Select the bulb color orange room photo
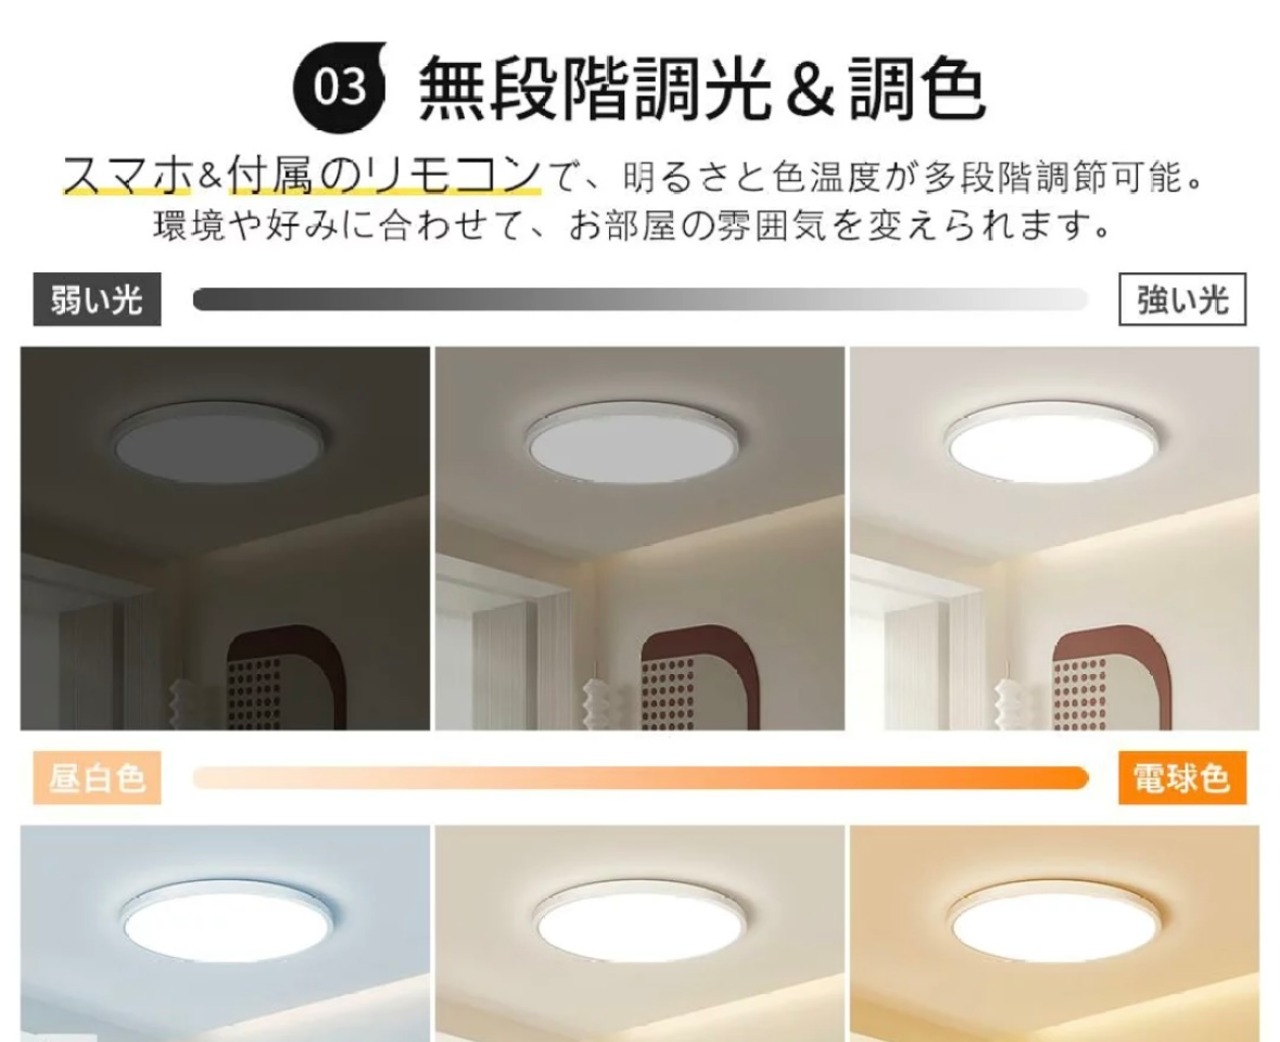This screenshot has width=1280, height=1042. [x=1055, y=933]
